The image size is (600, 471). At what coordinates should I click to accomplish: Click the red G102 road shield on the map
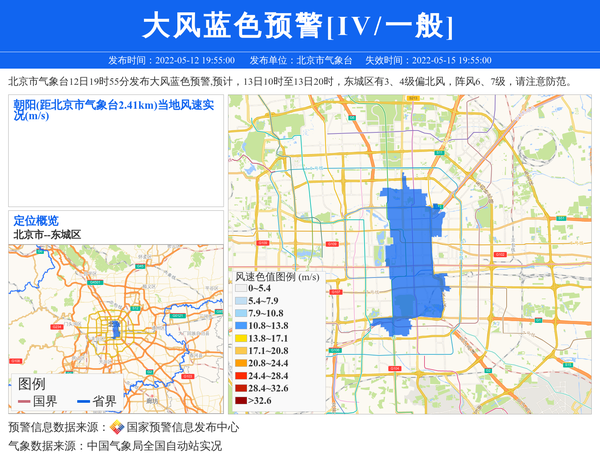[500, 254]
